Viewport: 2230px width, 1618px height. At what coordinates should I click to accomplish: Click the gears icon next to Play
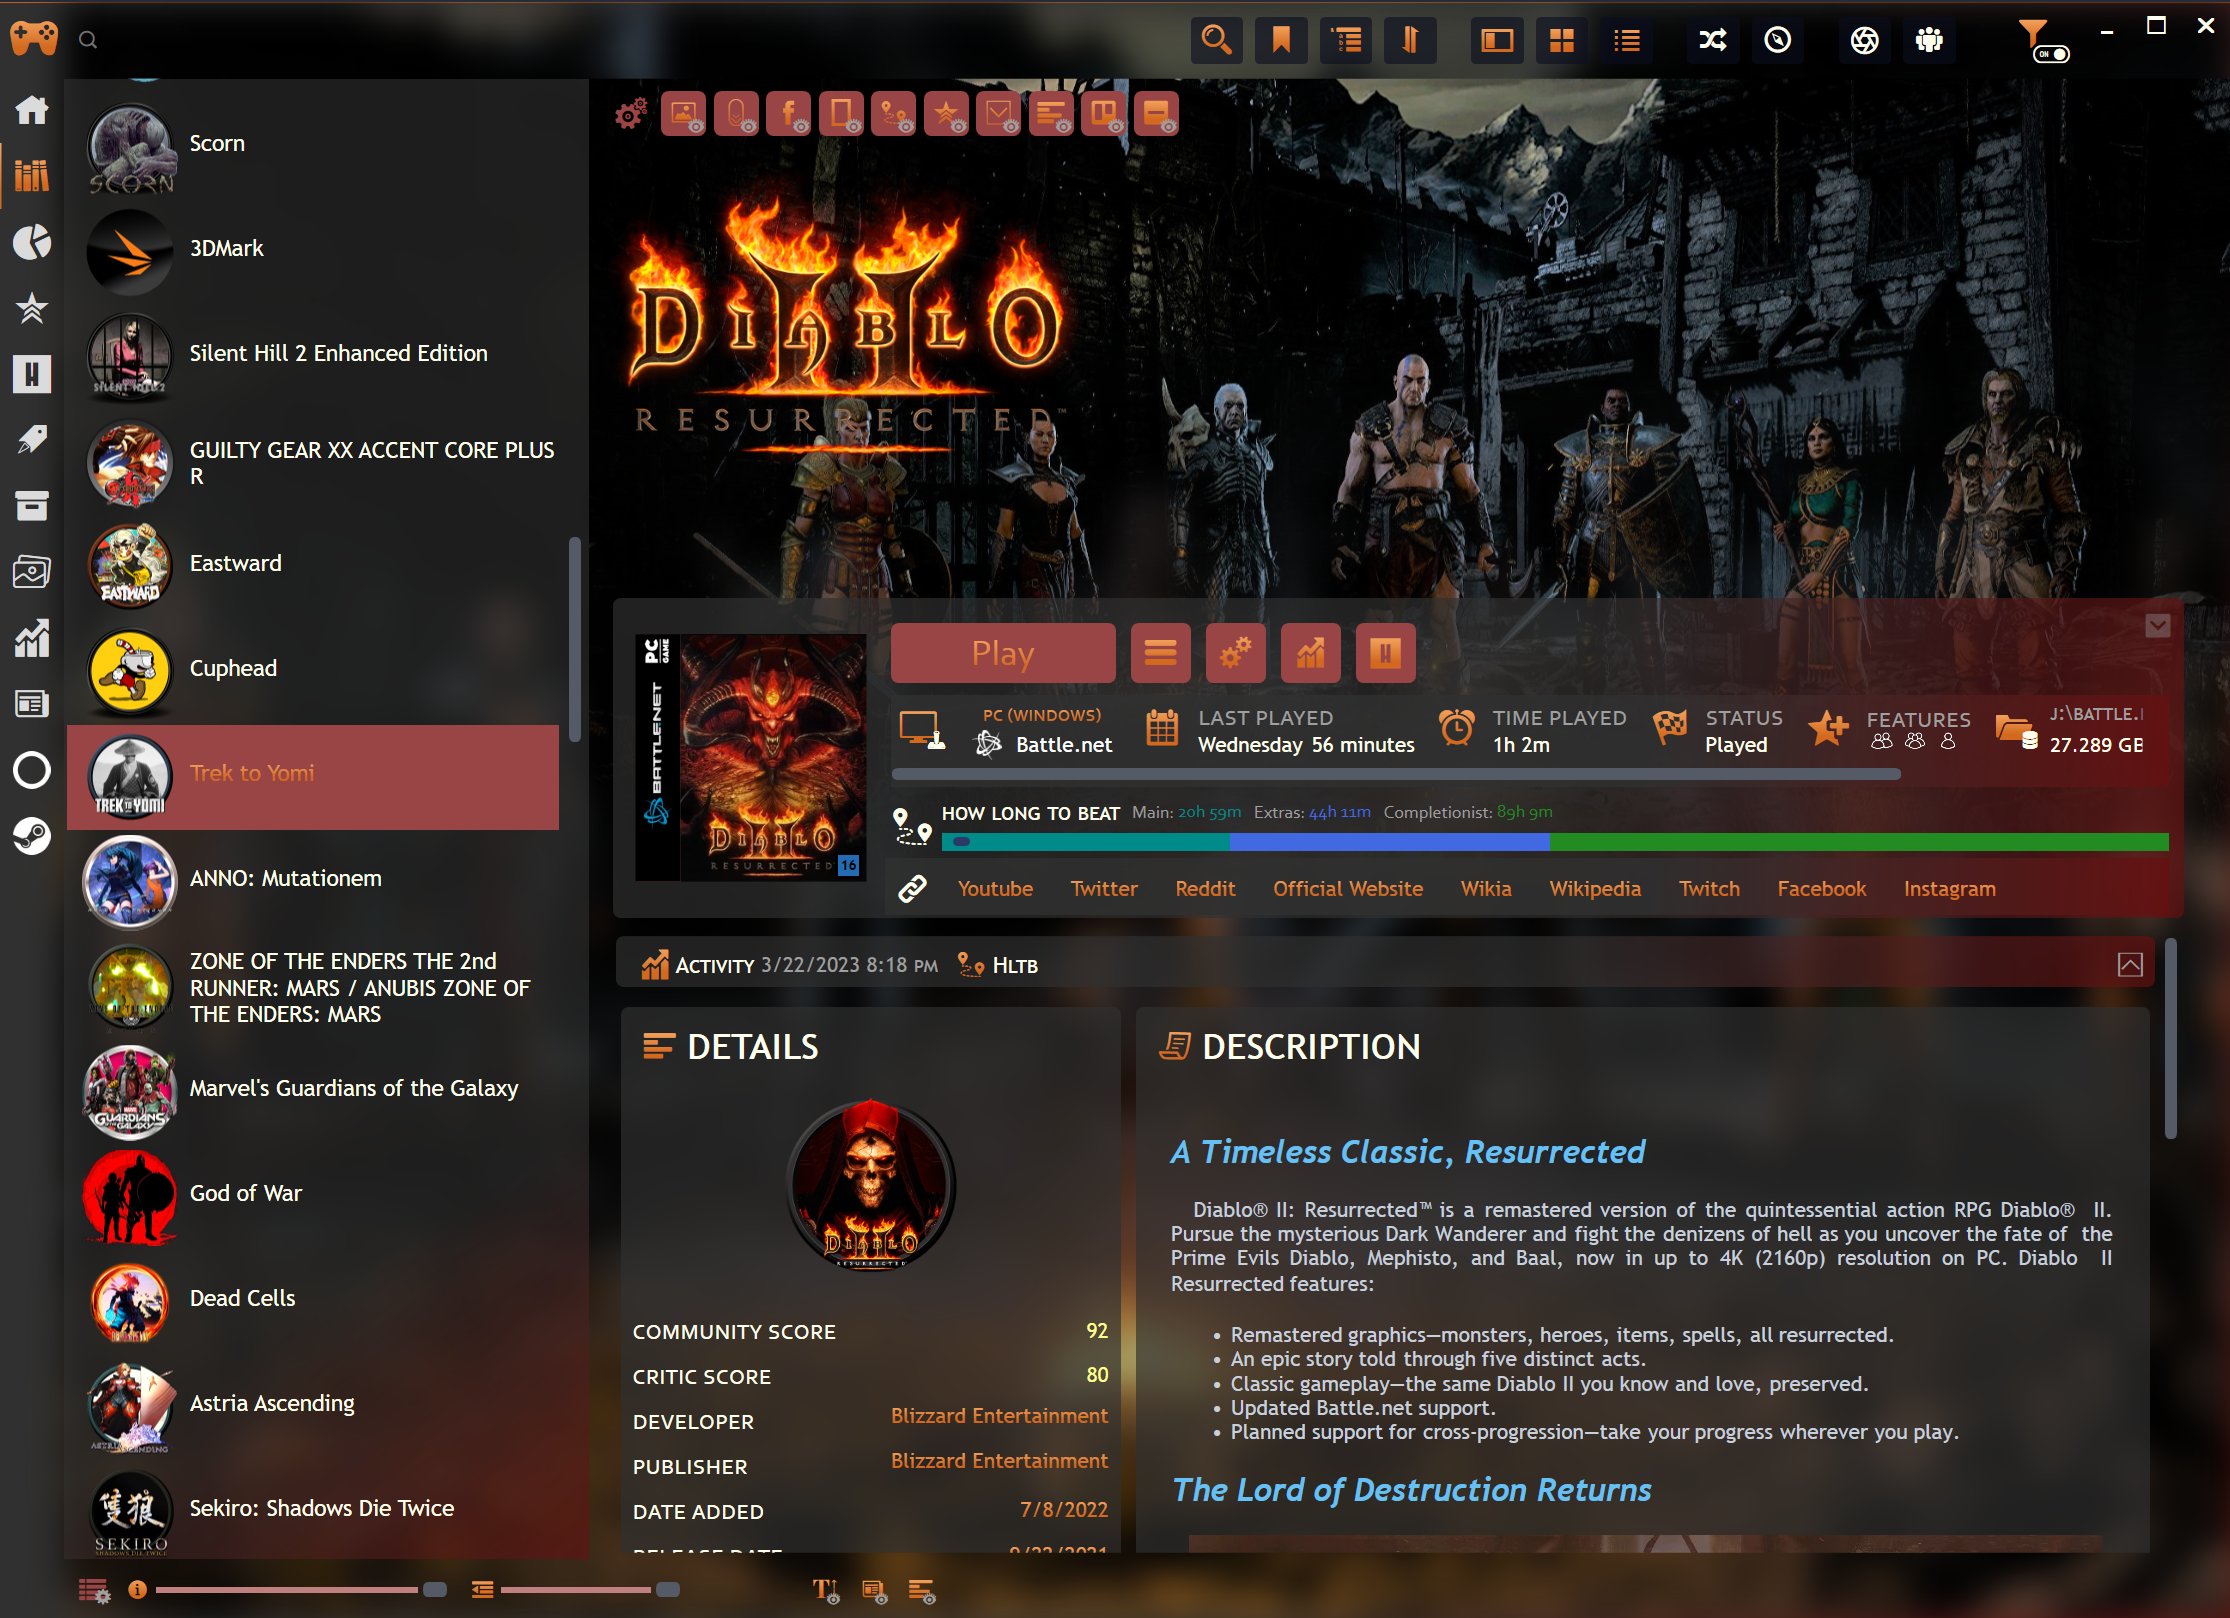click(1235, 654)
